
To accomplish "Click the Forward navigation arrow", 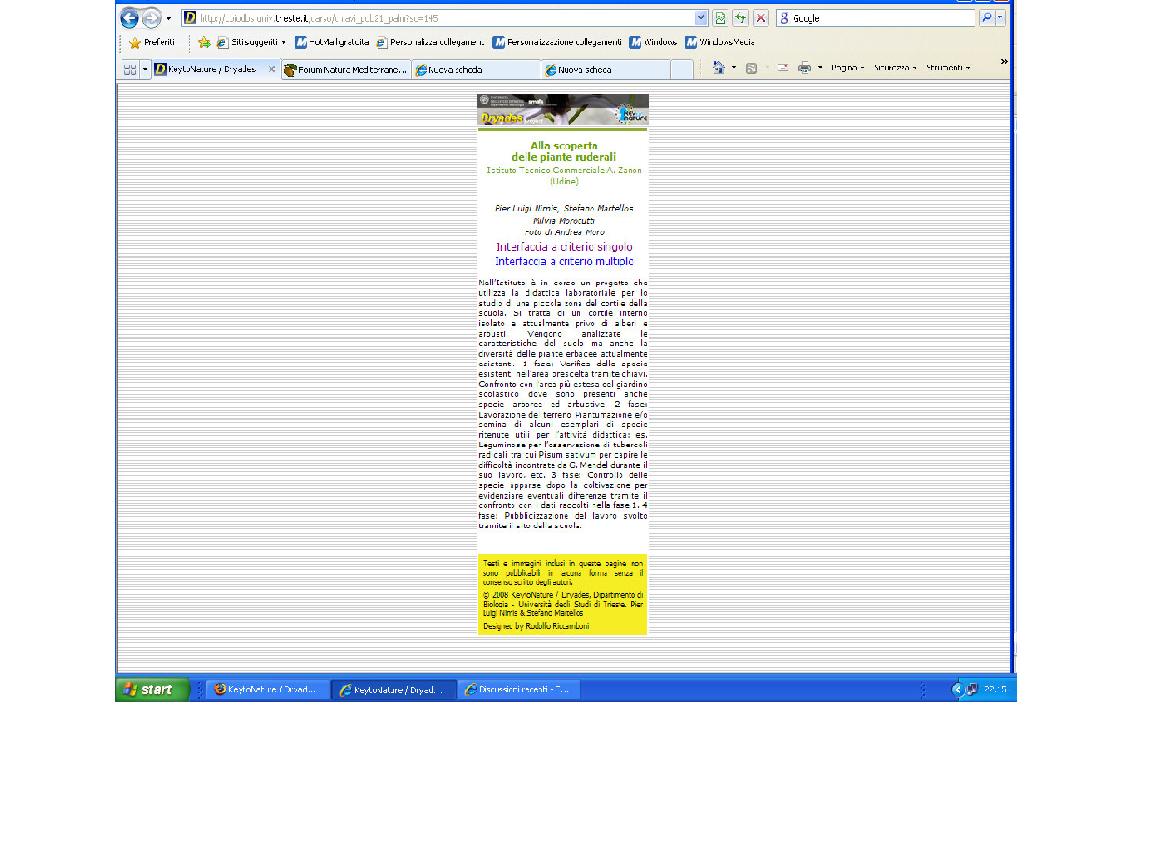I will [150, 18].
